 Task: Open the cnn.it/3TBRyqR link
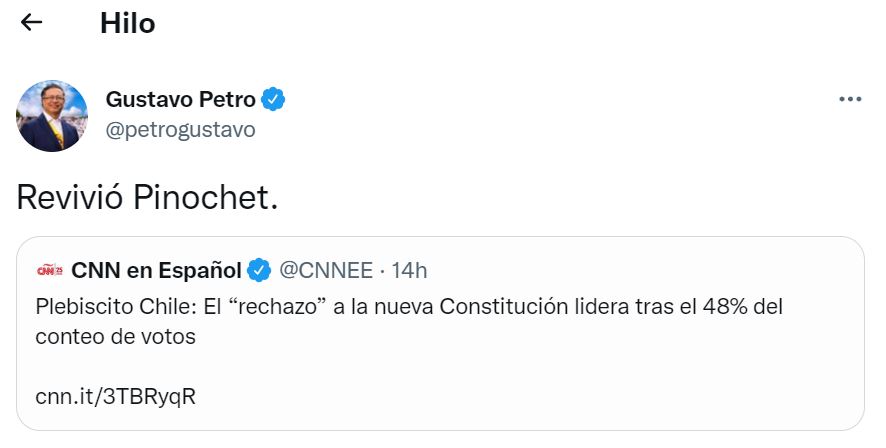point(116,396)
